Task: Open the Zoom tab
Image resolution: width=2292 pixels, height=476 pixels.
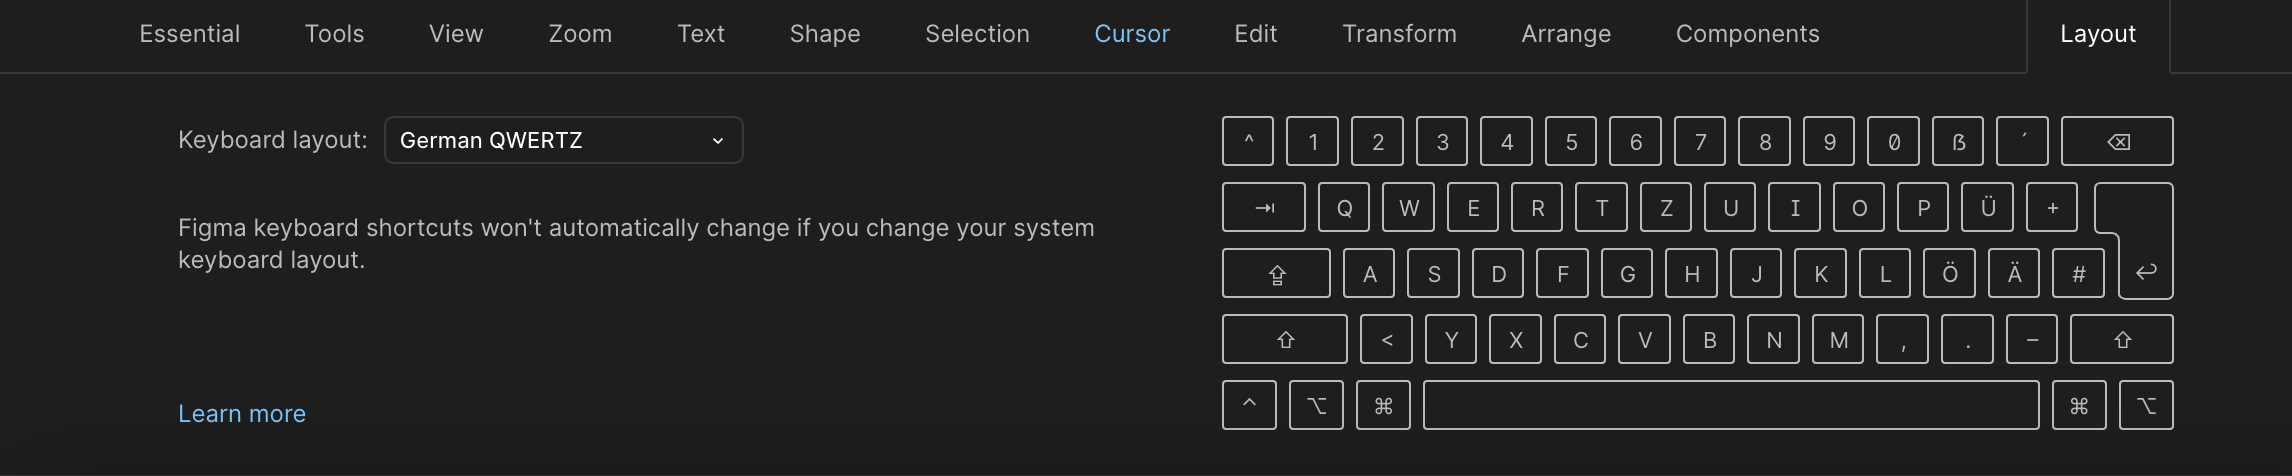Action: tap(580, 34)
